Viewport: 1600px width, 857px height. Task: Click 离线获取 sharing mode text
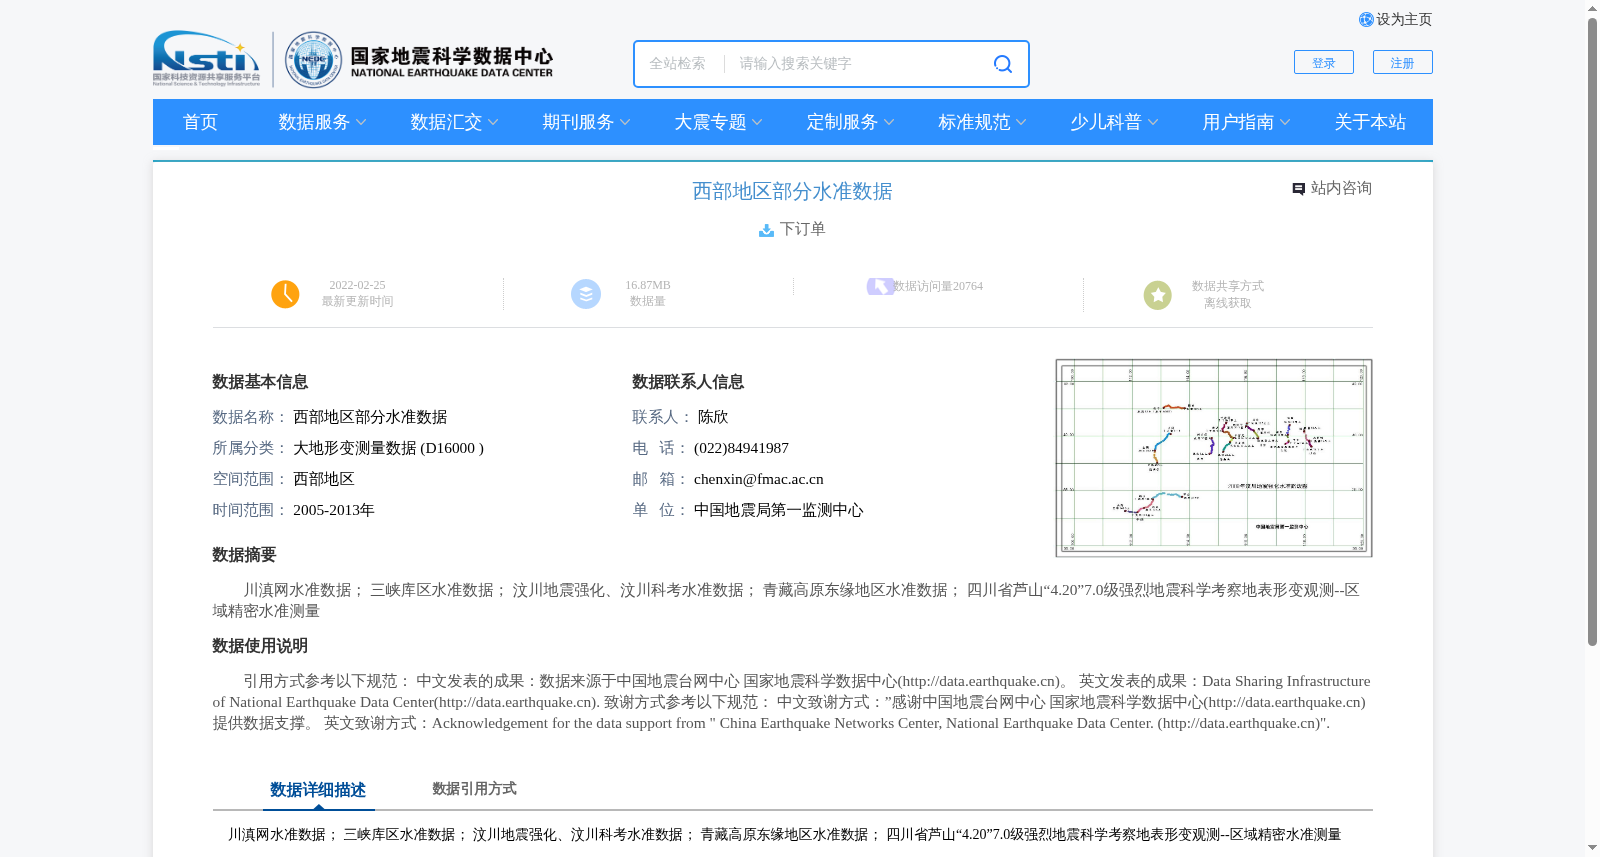tap(1228, 303)
